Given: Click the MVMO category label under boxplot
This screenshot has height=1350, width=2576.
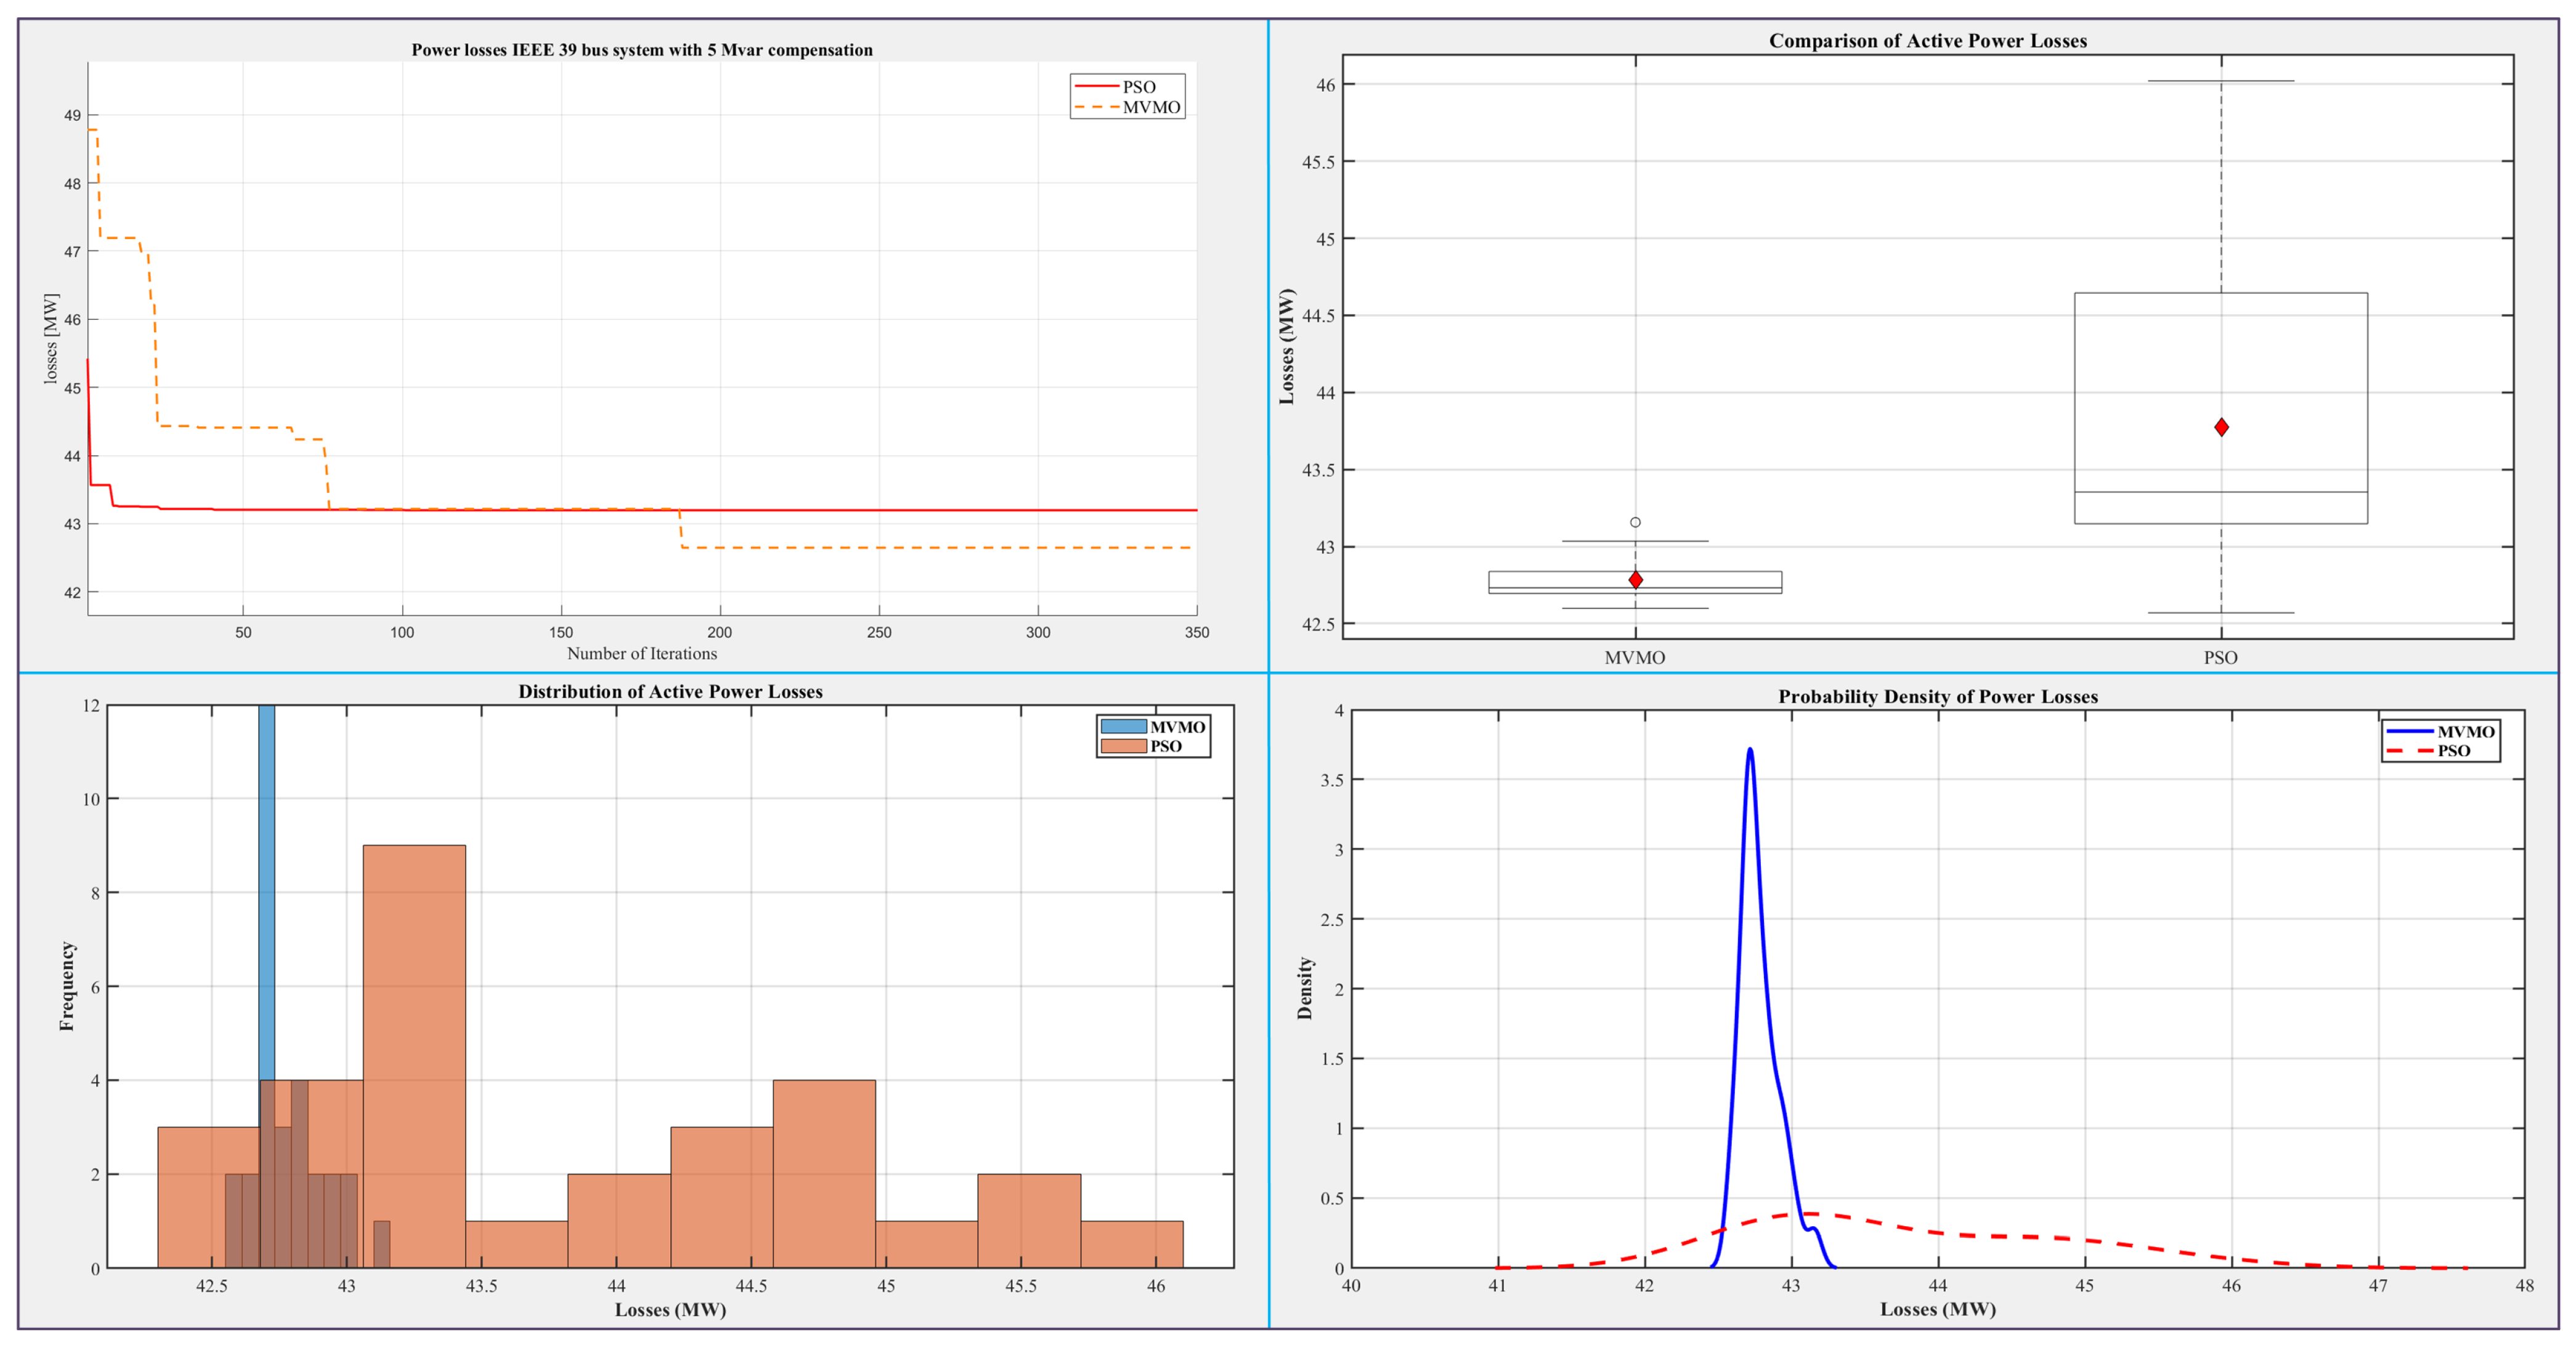Looking at the screenshot, I should tap(1634, 658).
